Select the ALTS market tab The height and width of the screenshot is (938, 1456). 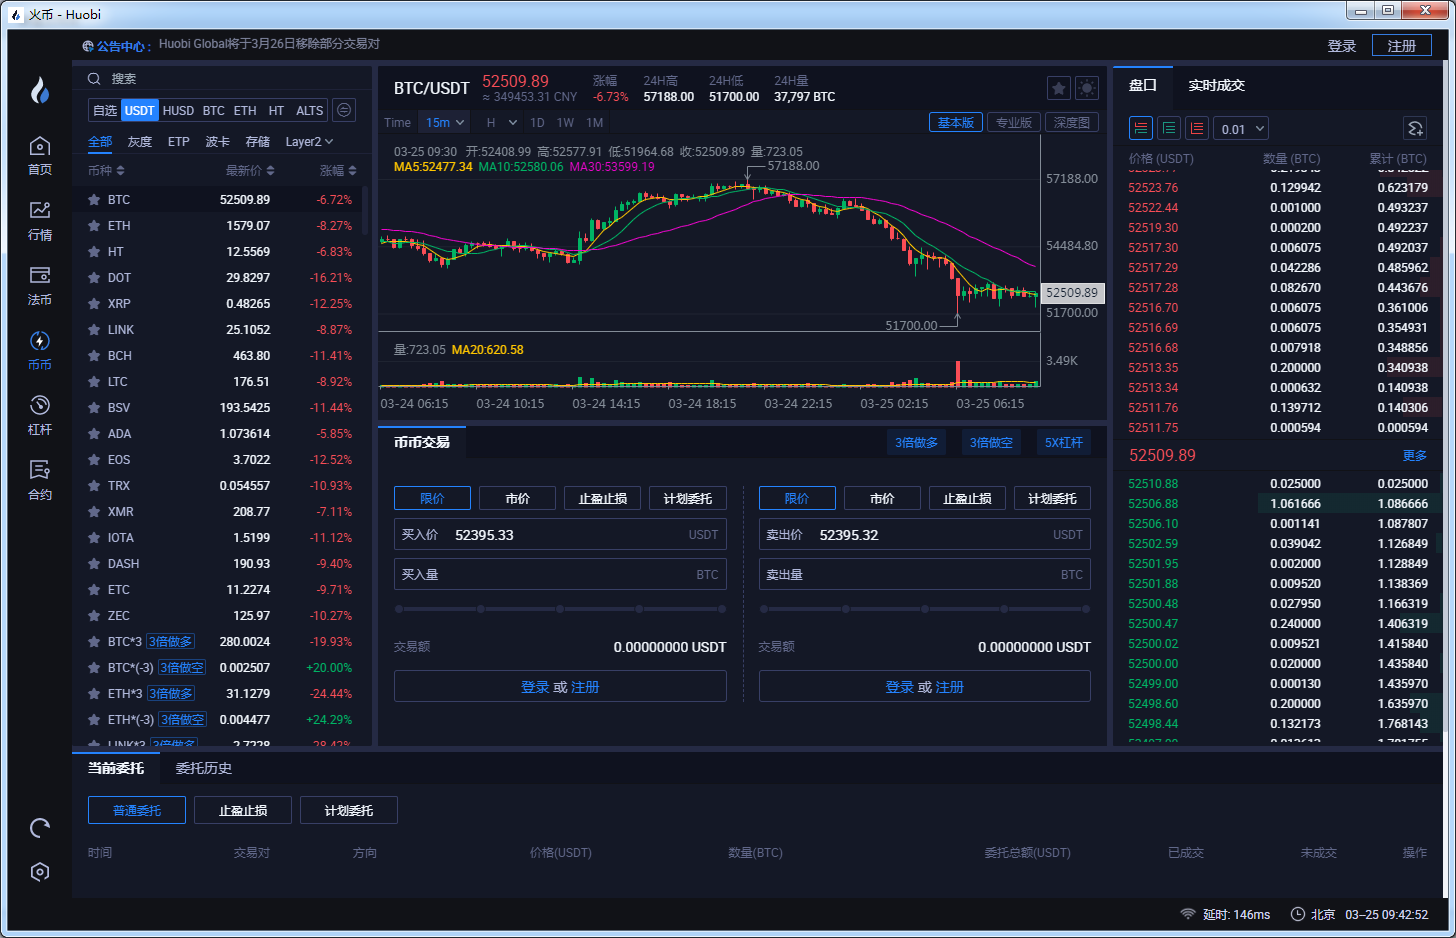pos(310,111)
